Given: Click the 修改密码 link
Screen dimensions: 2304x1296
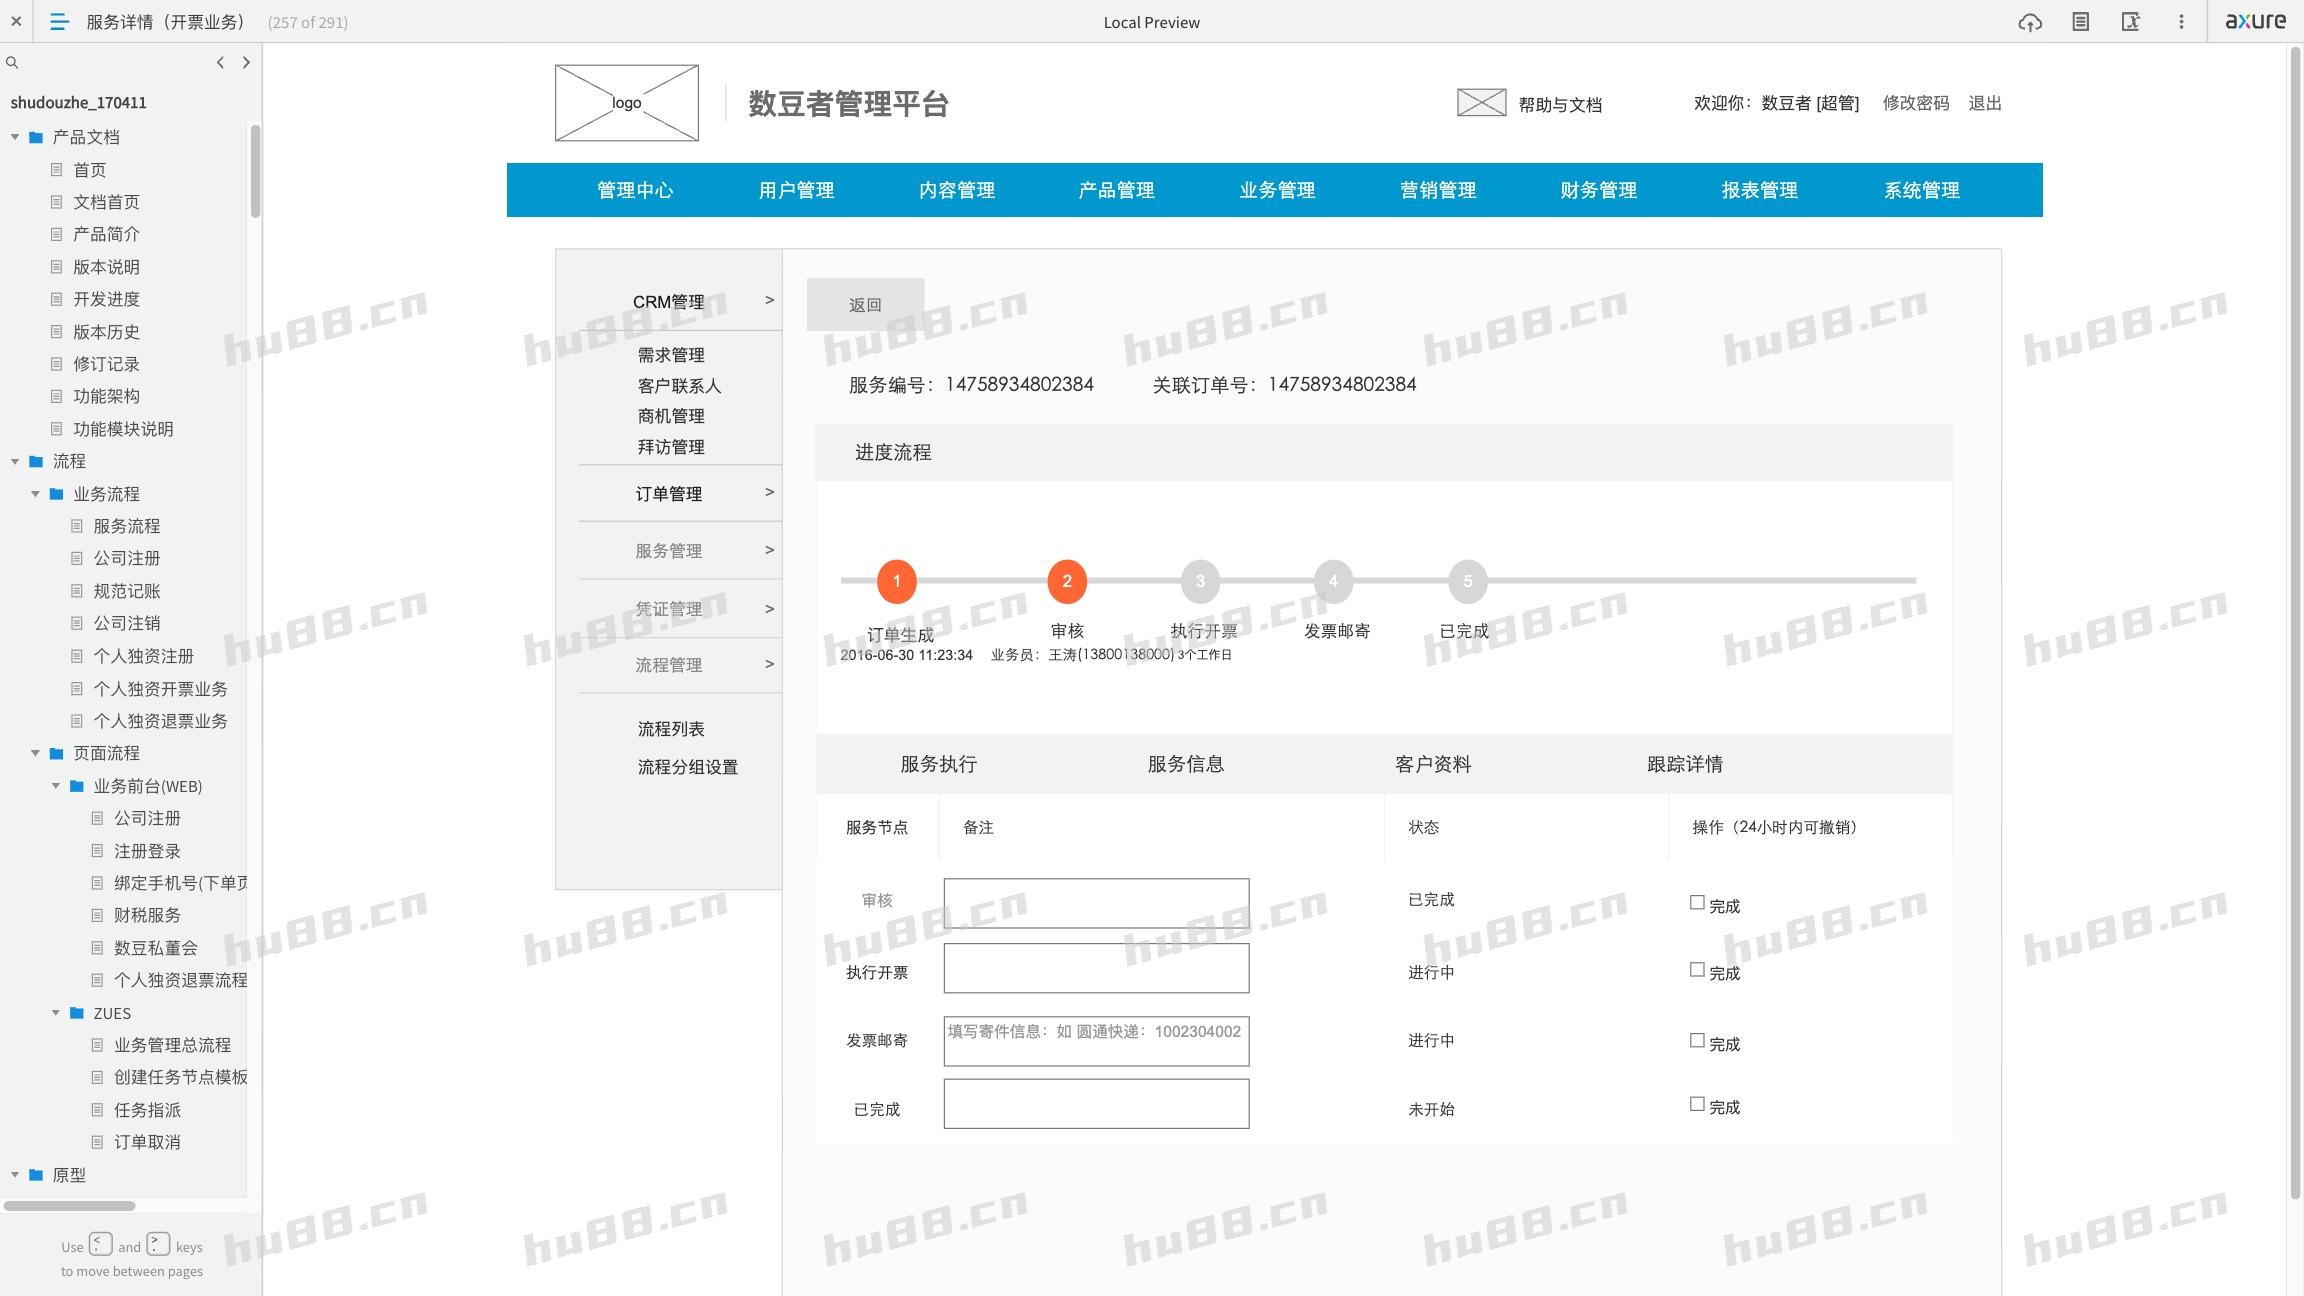Looking at the screenshot, I should (1915, 103).
